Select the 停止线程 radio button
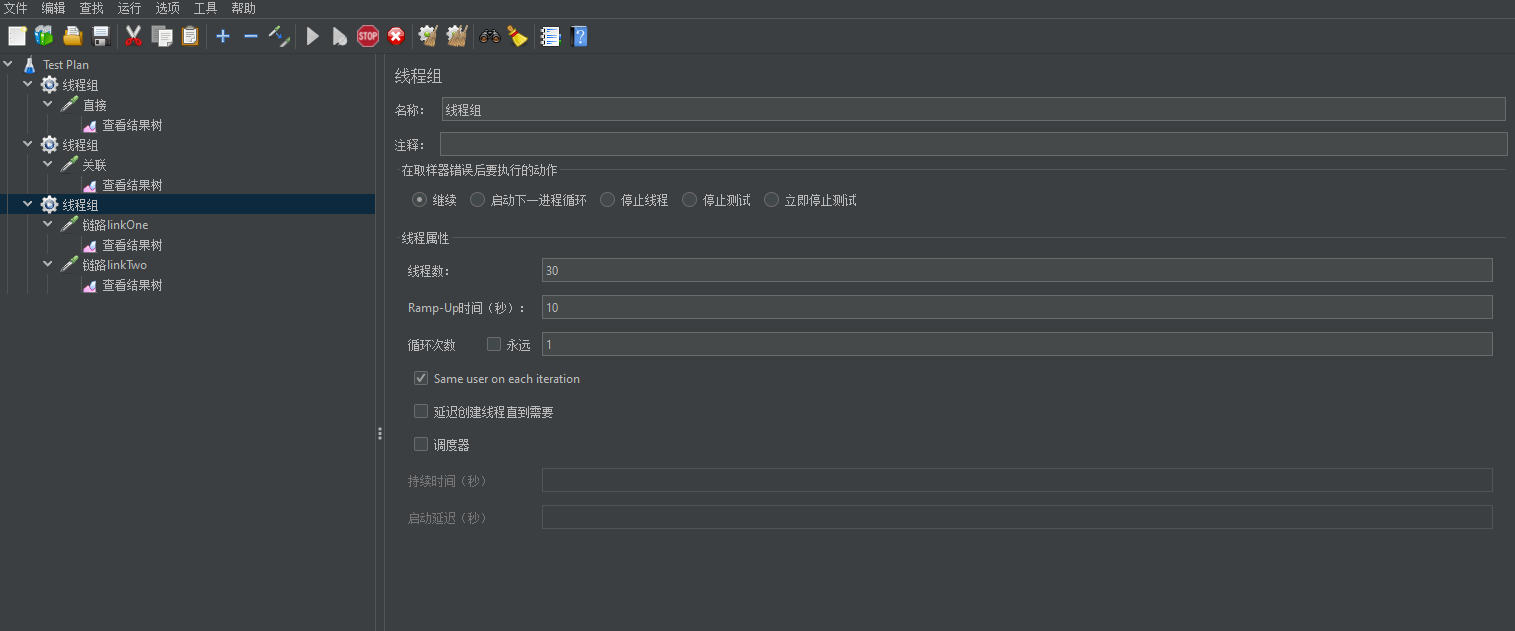The width and height of the screenshot is (1515, 631). pos(608,200)
